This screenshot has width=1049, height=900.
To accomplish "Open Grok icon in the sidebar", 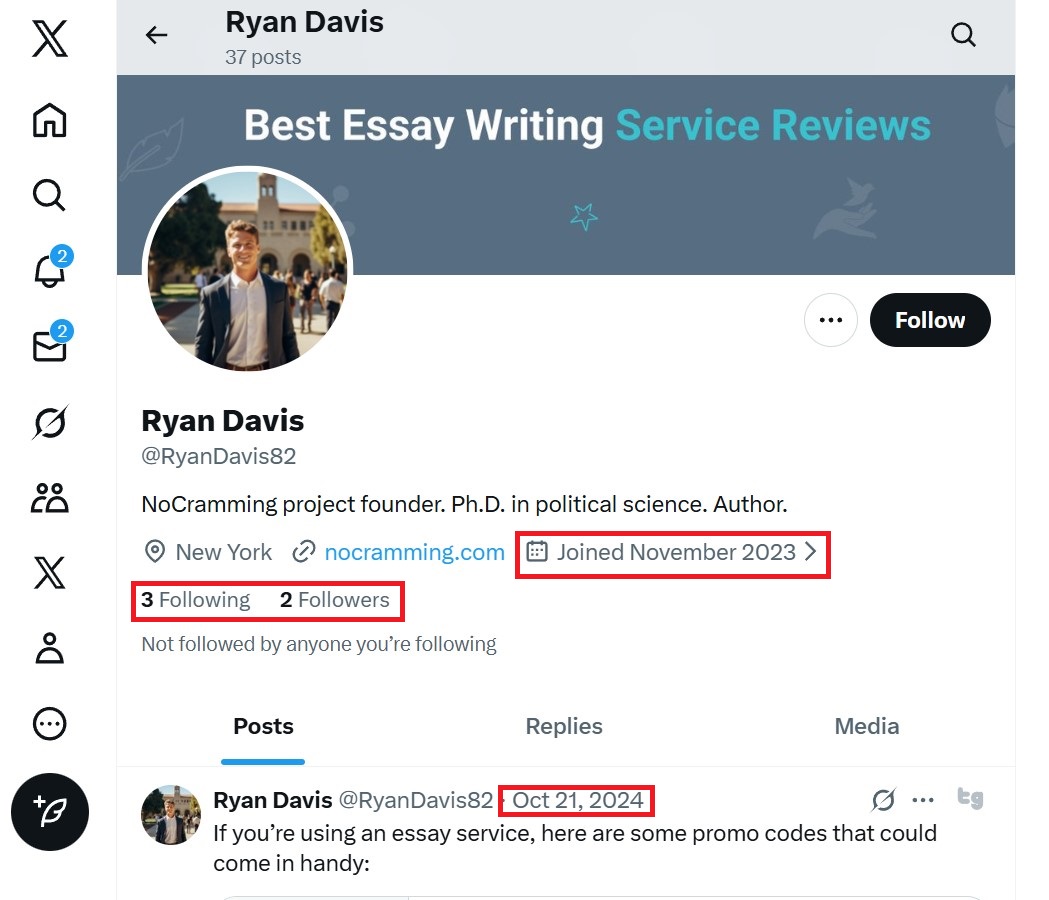I will (49, 423).
